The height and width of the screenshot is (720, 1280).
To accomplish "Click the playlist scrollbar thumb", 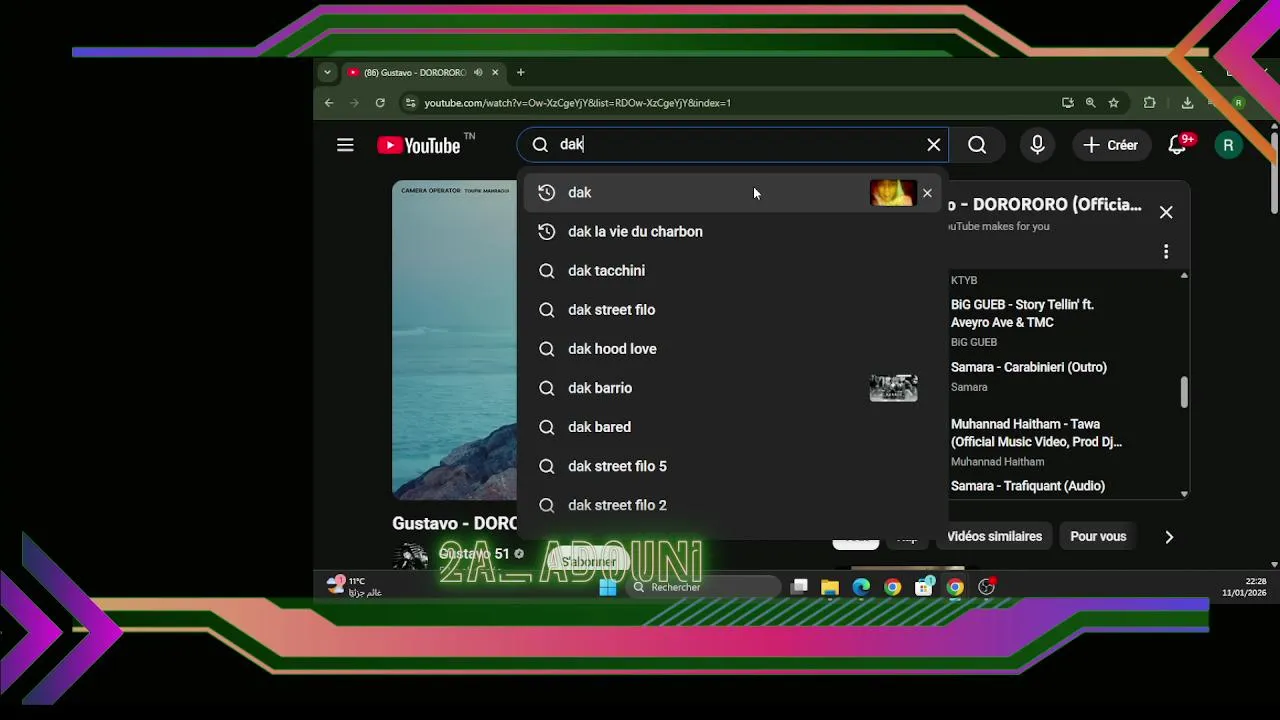I will (x=1185, y=392).
